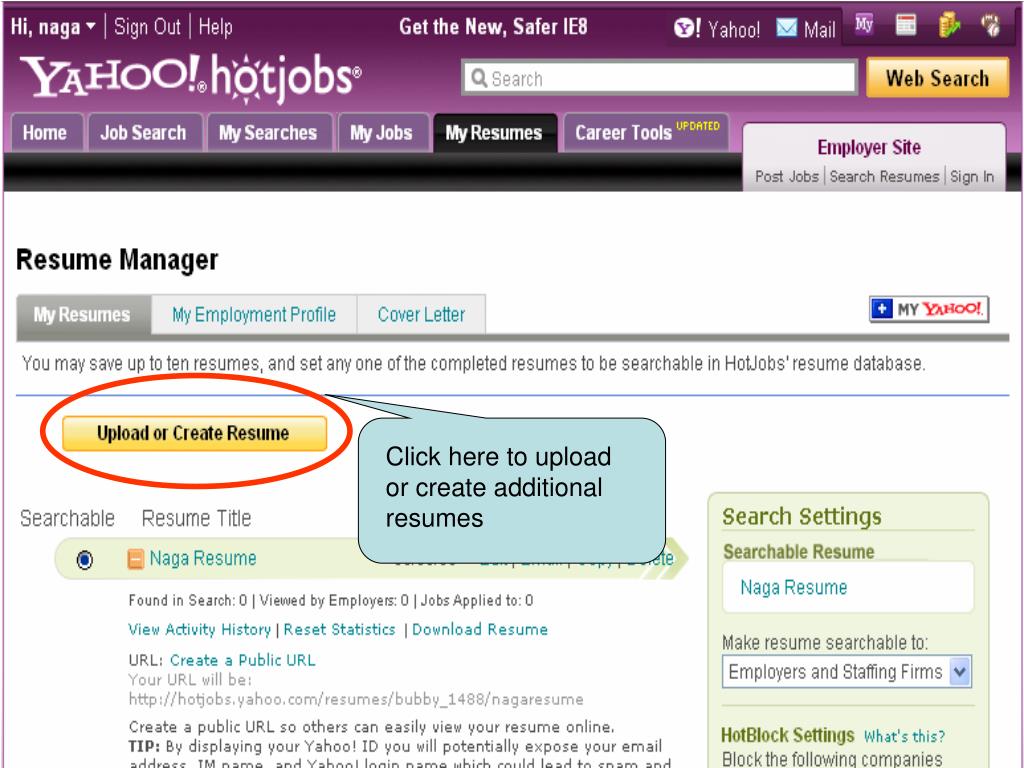The width and height of the screenshot is (1024, 768).
Task: Select the Searchable radio button for Naga Resume
Action: click(84, 560)
